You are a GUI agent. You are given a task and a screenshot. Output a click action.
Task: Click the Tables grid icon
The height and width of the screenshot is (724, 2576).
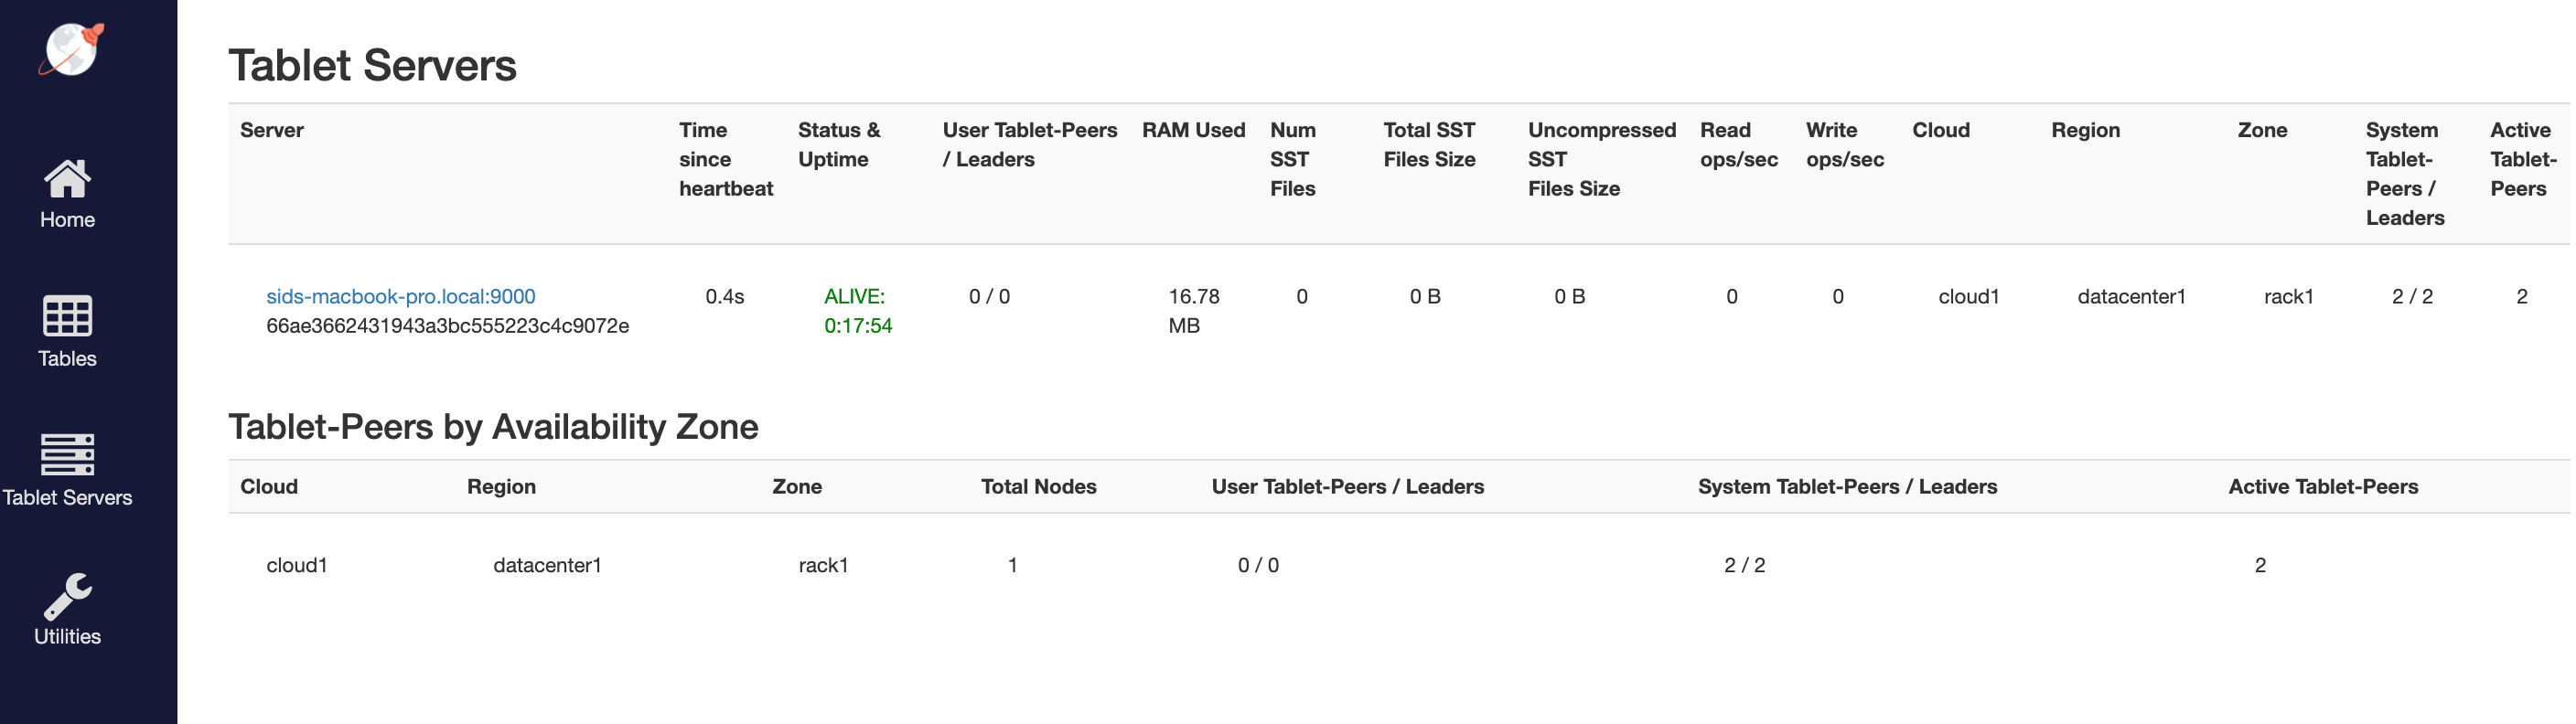[x=67, y=316]
